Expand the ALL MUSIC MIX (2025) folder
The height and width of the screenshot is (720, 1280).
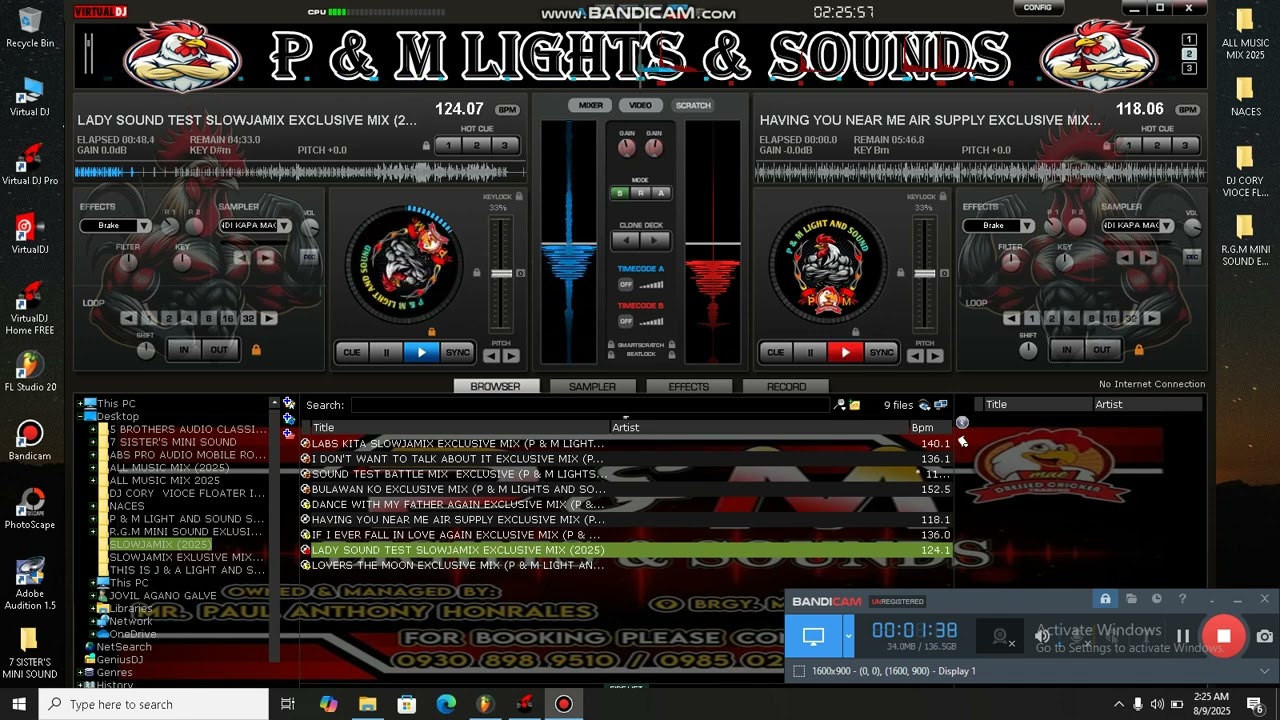pyautogui.click(x=93, y=467)
